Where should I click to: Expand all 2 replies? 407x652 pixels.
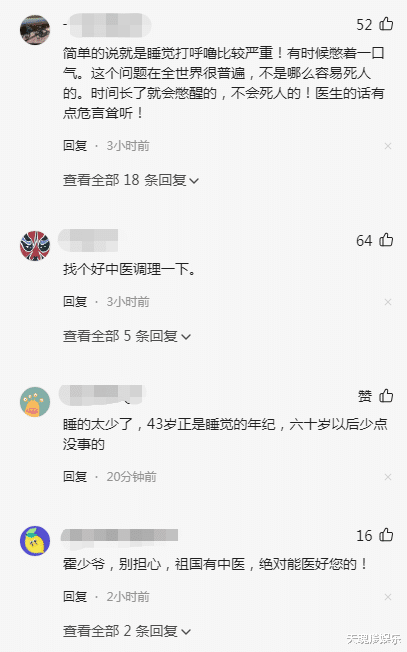[126, 631]
